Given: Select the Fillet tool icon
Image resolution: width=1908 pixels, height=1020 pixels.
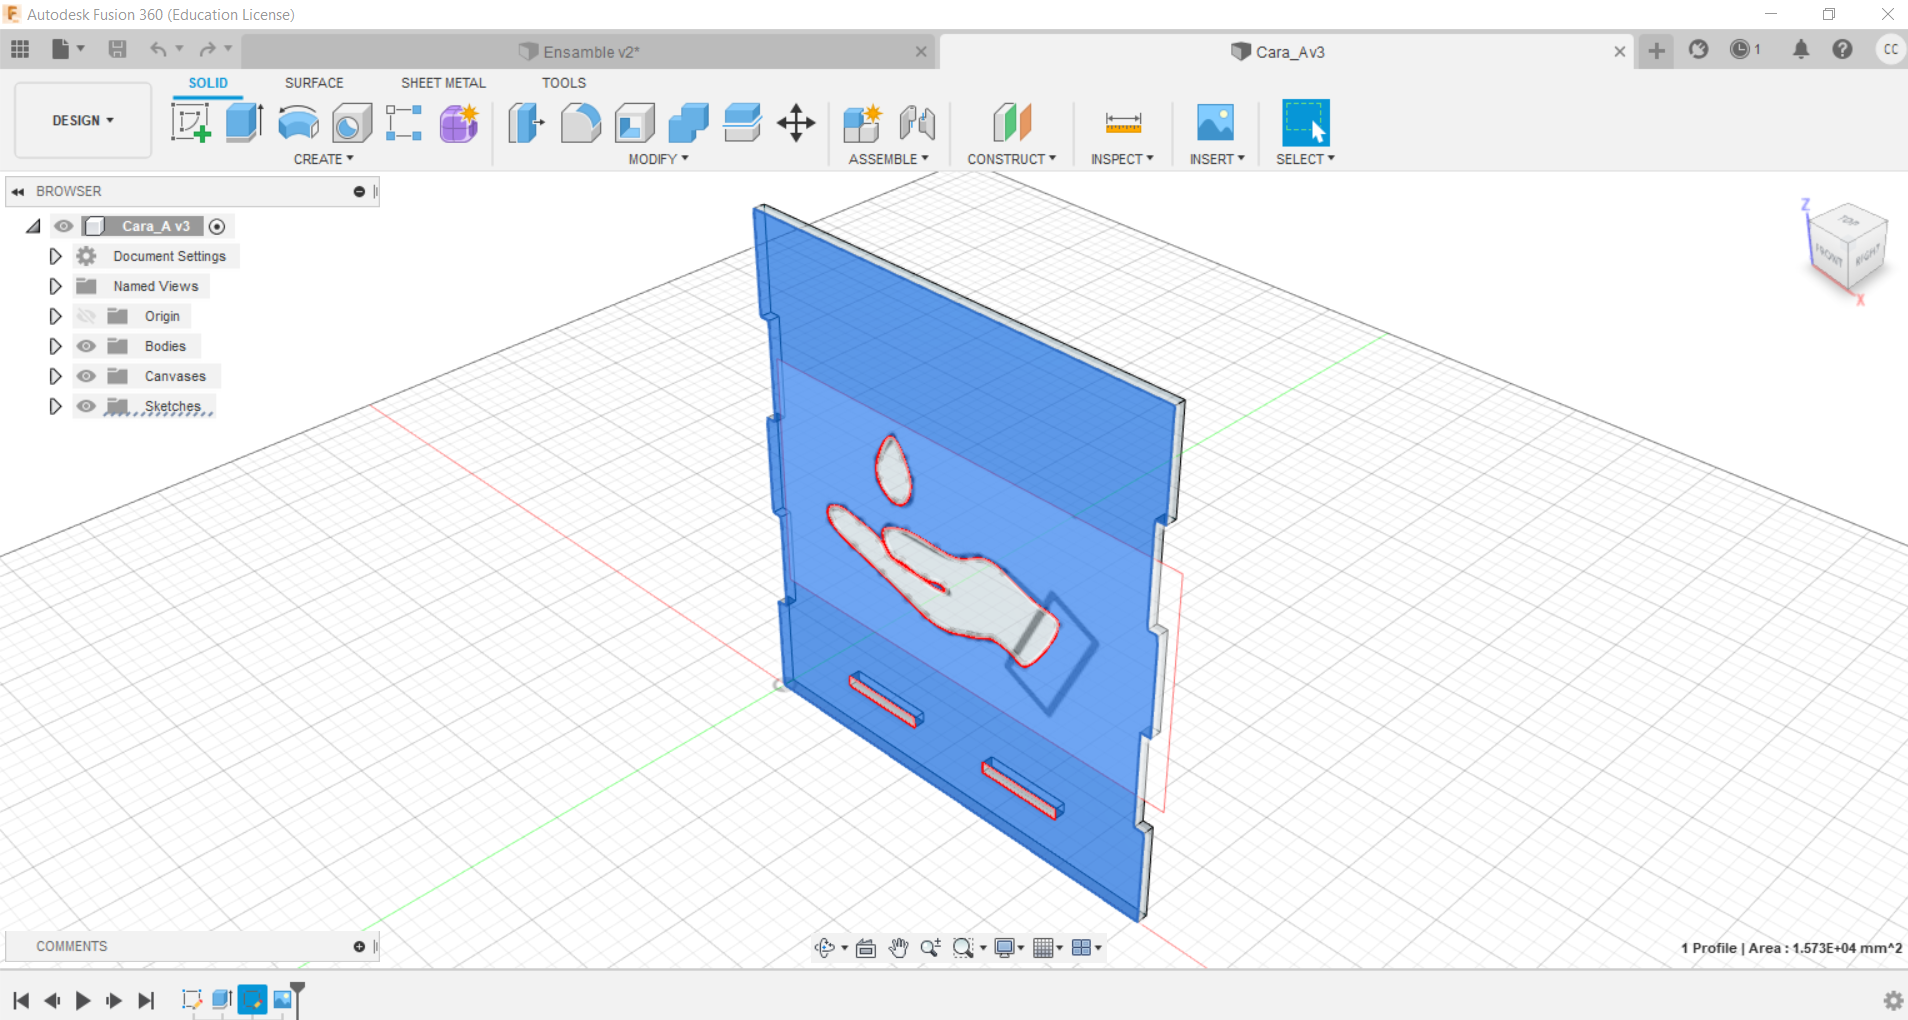Looking at the screenshot, I should (581, 123).
